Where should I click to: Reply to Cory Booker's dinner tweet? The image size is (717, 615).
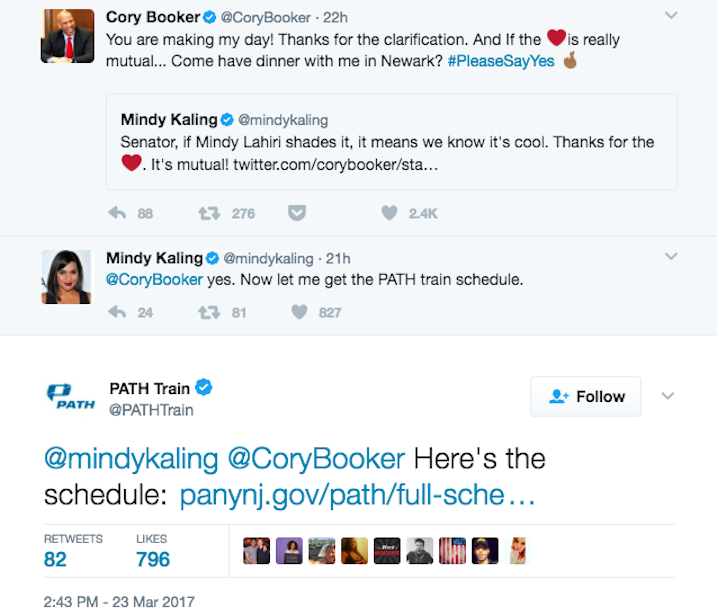point(117,213)
